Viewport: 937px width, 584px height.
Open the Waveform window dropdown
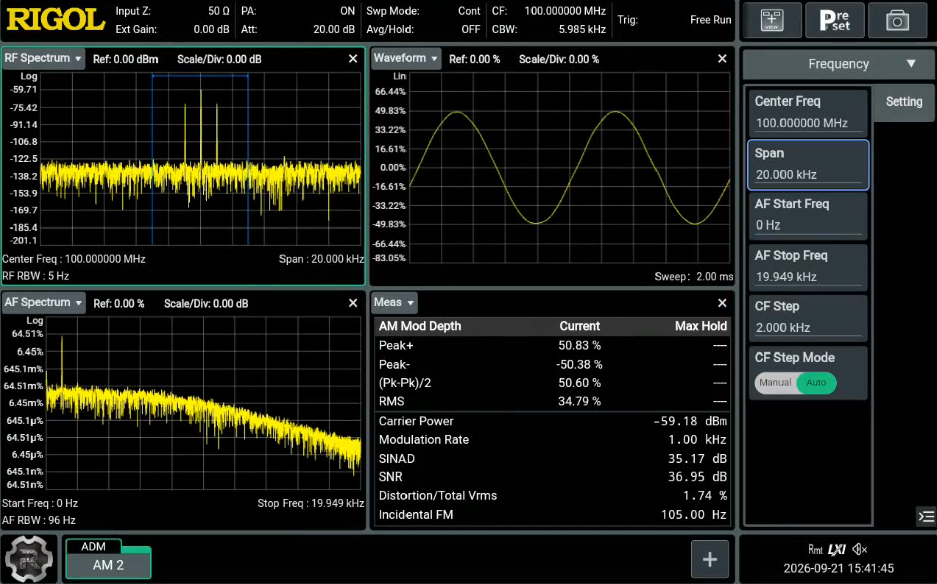click(406, 59)
